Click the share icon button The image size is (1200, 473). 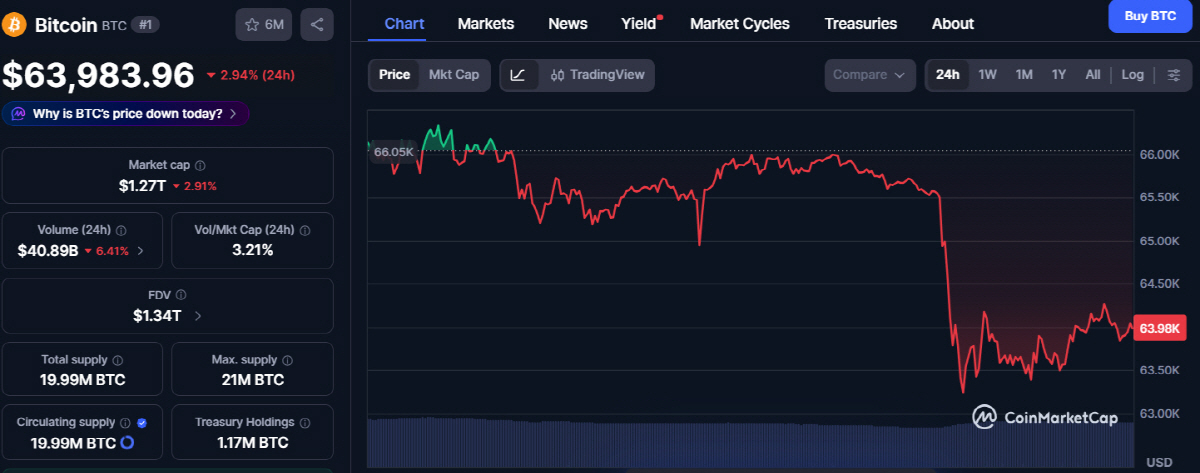click(317, 25)
